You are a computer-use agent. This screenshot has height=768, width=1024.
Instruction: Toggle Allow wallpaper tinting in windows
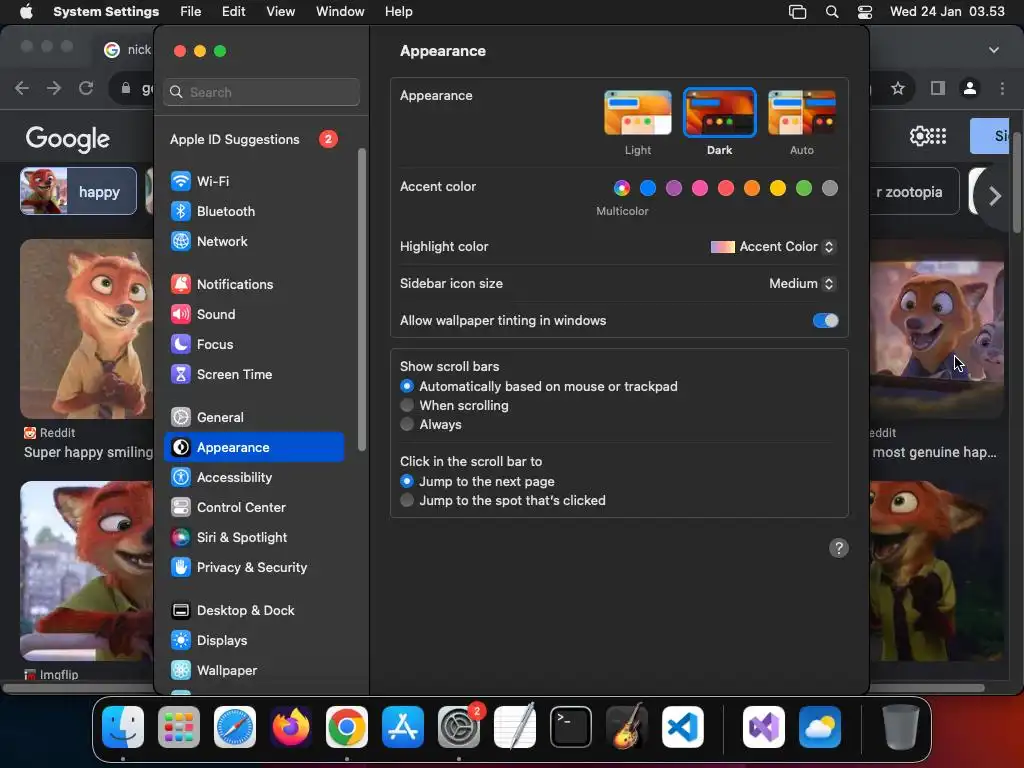(825, 321)
